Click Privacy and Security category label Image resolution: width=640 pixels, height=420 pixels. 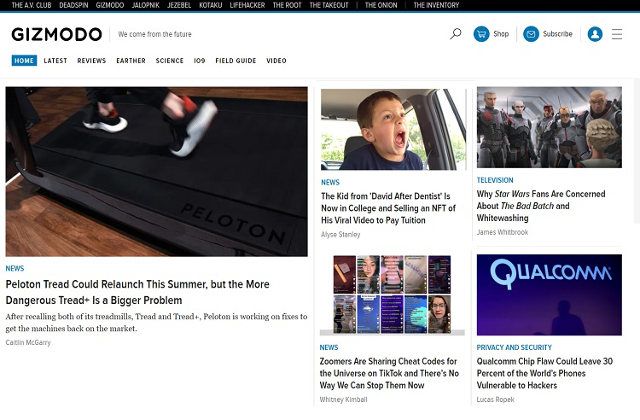click(514, 347)
